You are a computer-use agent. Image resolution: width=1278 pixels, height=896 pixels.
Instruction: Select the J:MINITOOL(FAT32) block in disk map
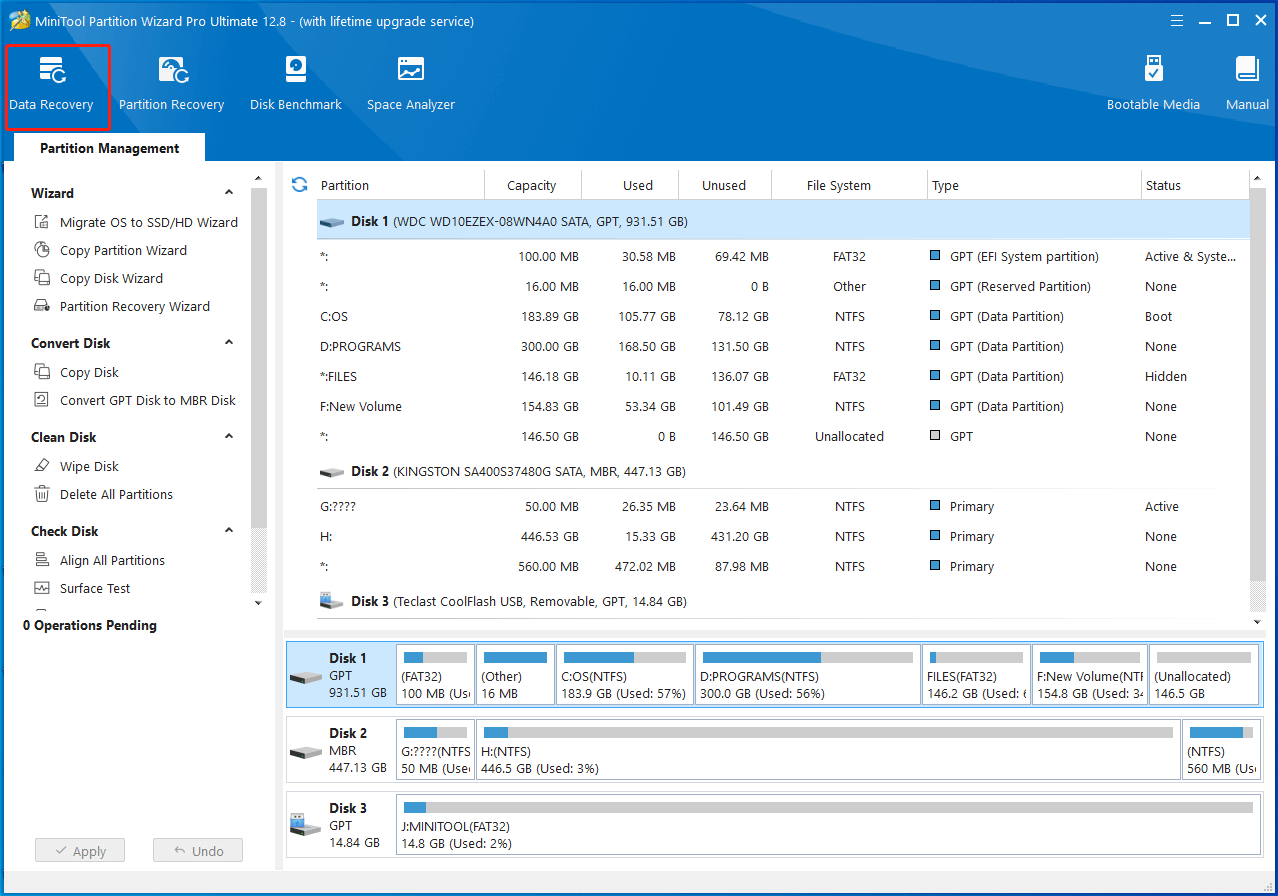828,825
